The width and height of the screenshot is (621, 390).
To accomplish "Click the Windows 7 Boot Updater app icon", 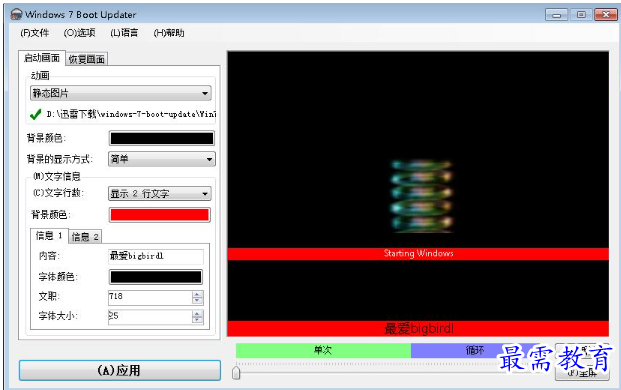I will [16, 15].
